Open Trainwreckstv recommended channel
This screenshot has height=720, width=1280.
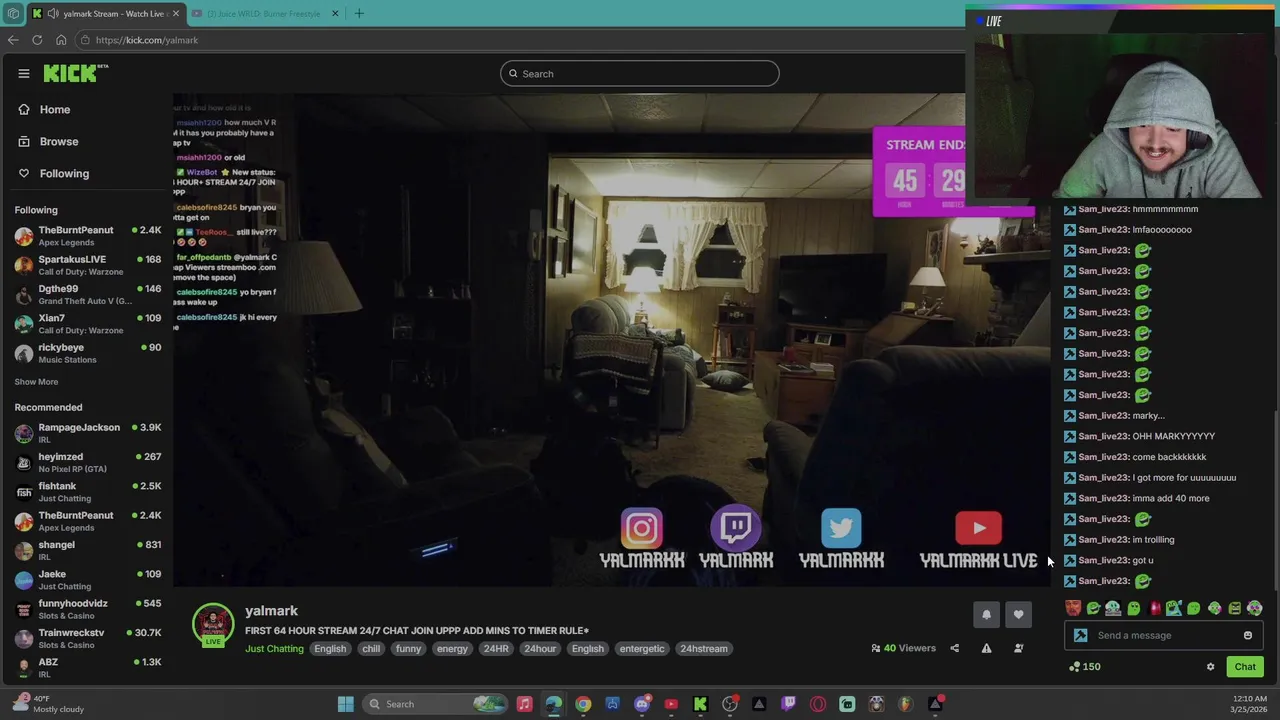click(88, 638)
